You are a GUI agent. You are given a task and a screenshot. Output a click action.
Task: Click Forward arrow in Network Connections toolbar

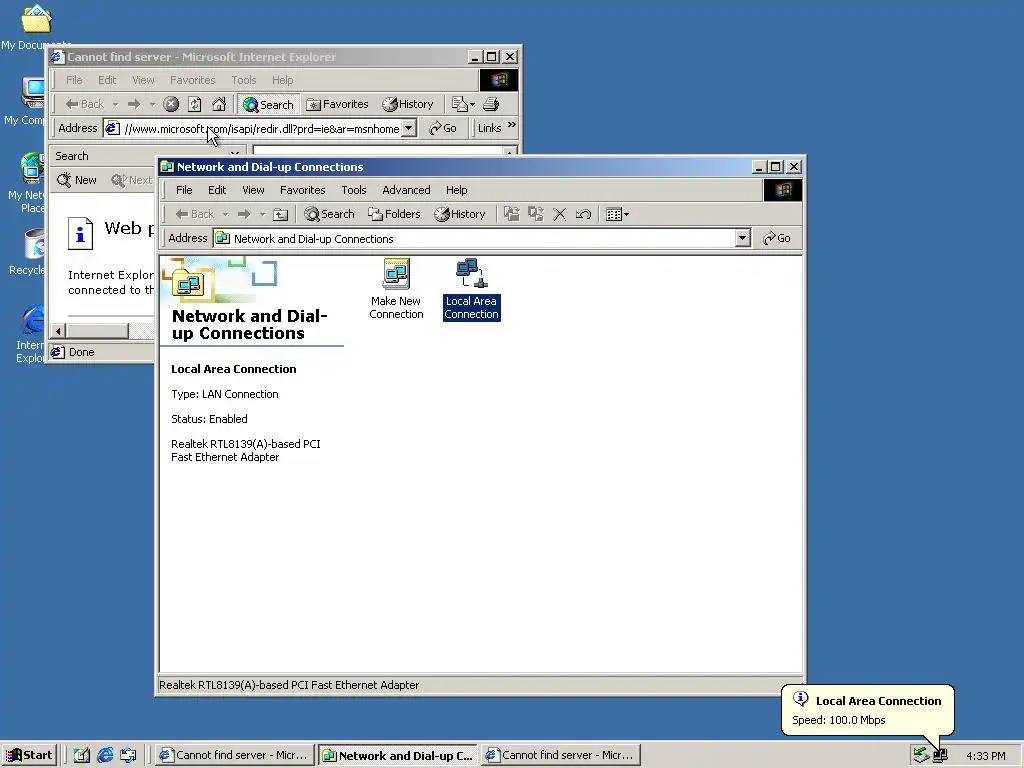tap(244, 214)
